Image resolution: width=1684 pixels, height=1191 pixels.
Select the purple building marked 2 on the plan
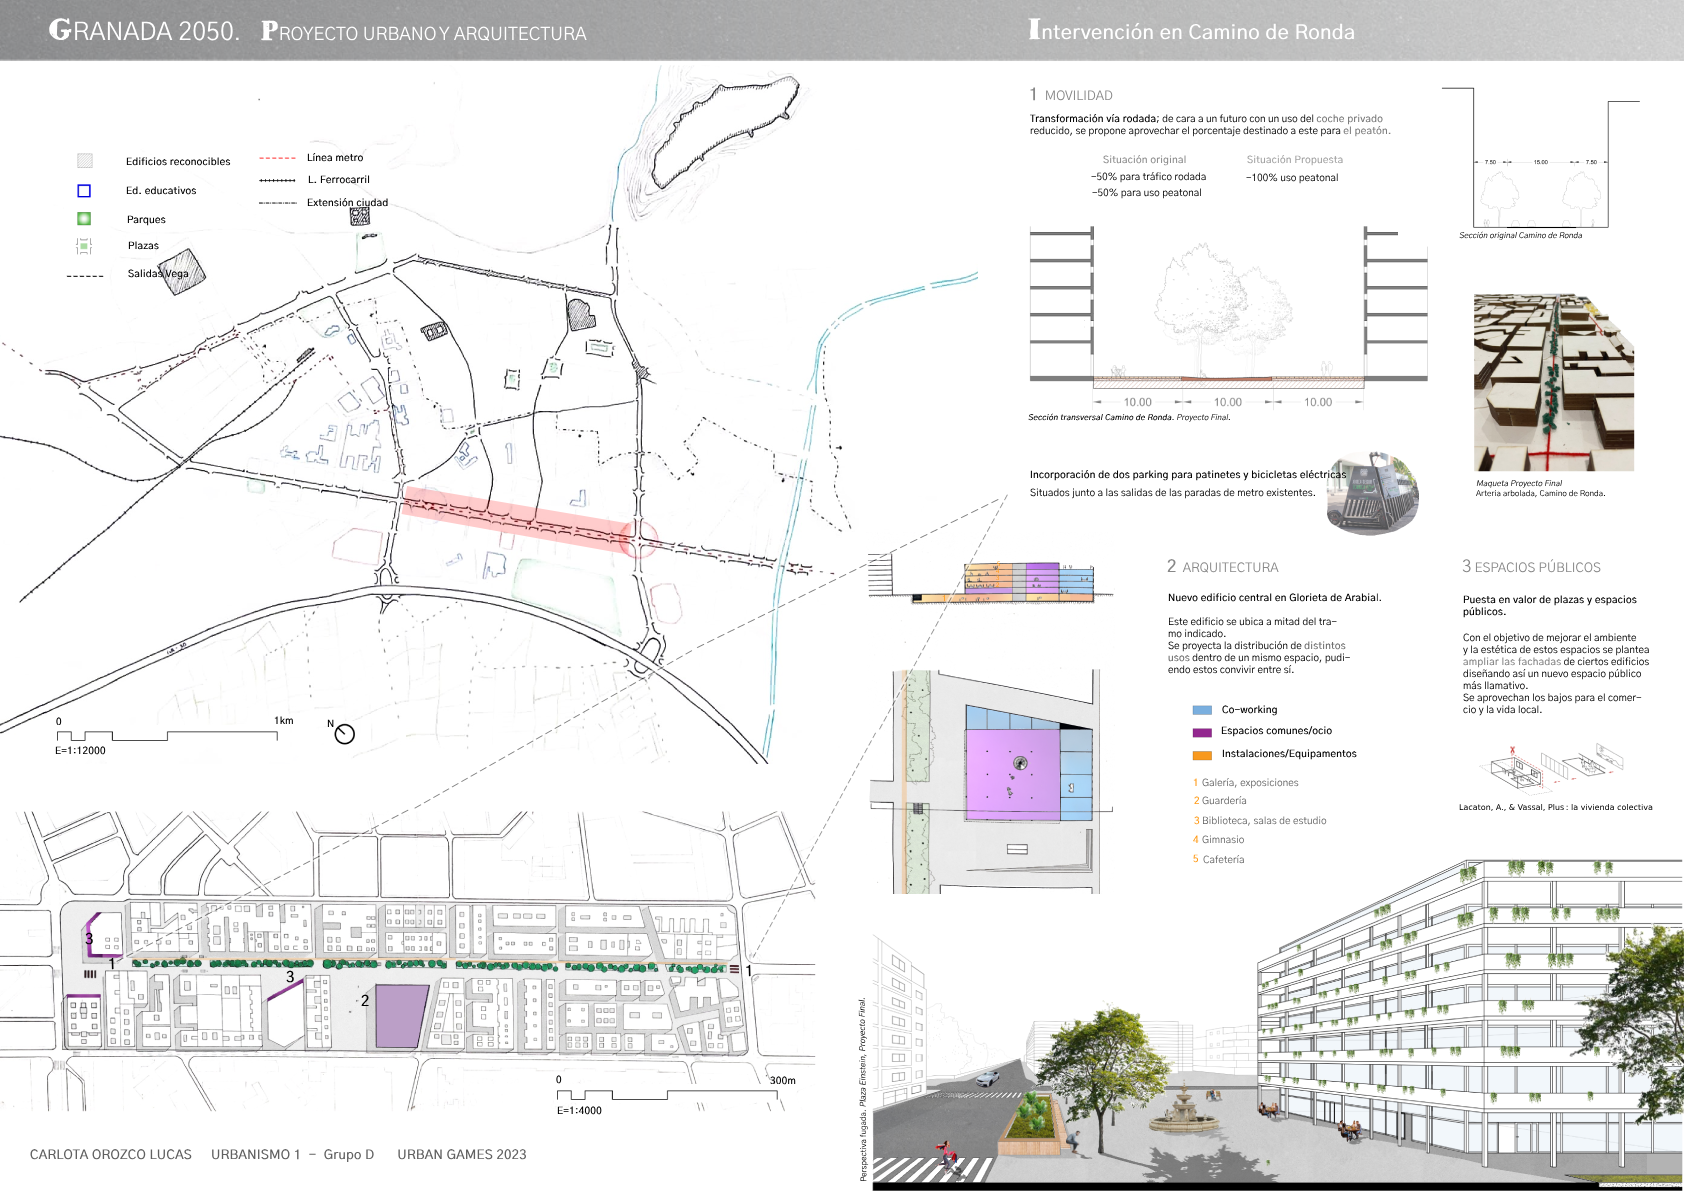coord(401,1016)
